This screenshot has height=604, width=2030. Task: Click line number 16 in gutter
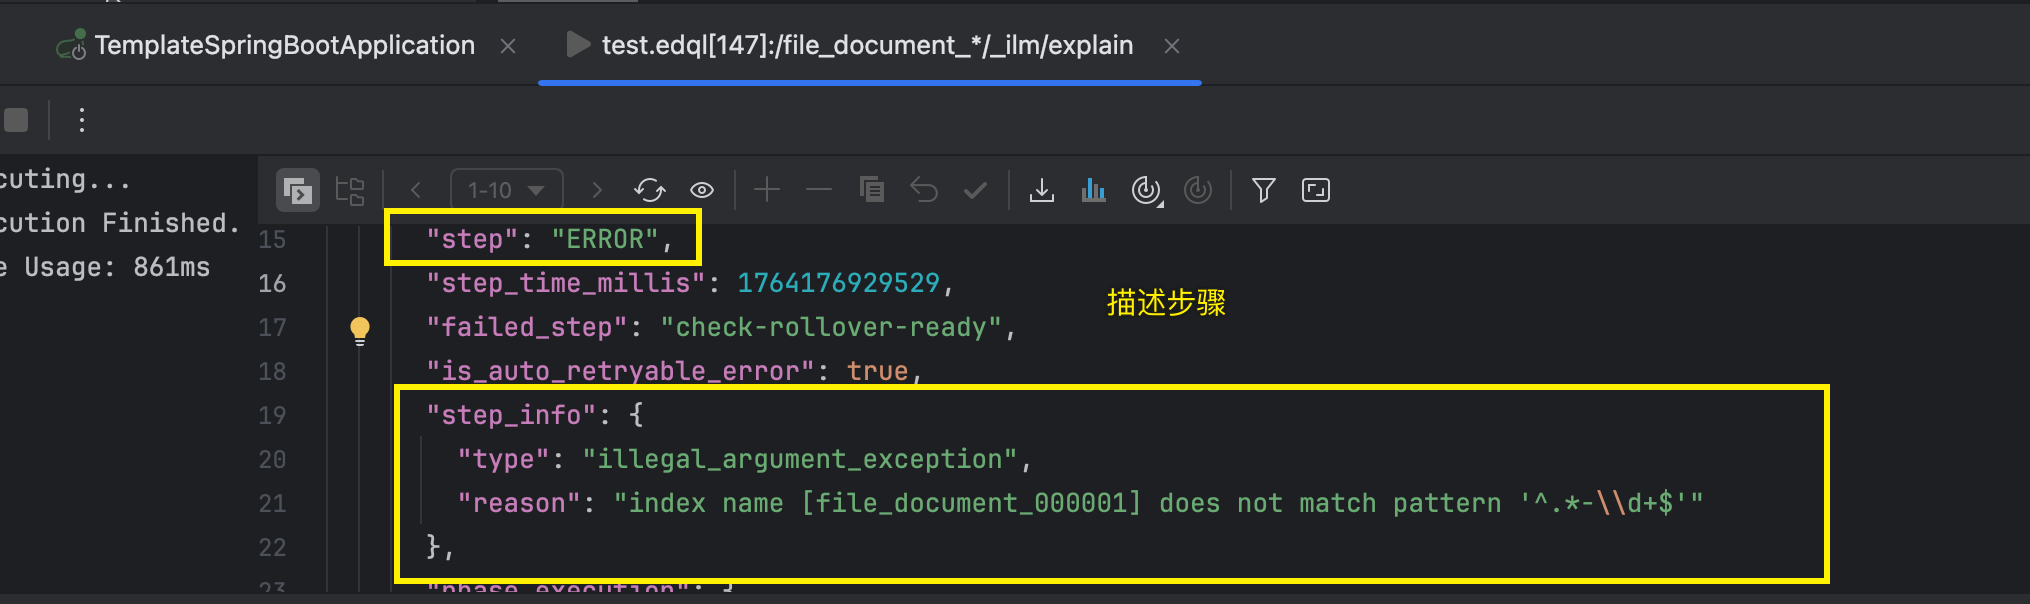click(x=272, y=284)
